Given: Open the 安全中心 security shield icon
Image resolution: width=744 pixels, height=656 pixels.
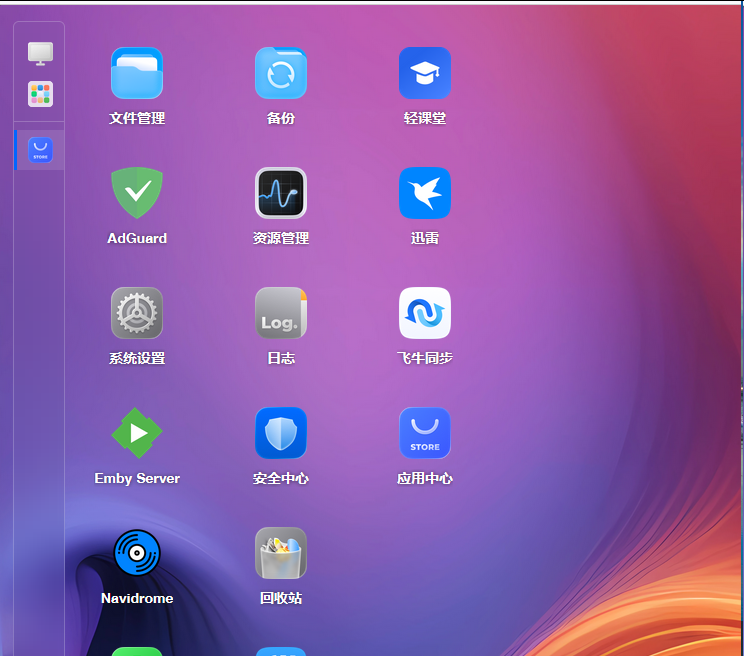Looking at the screenshot, I should tap(281, 433).
